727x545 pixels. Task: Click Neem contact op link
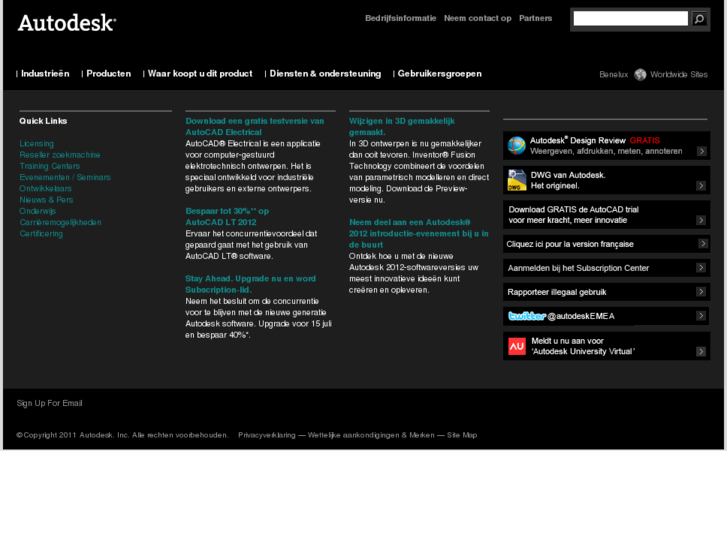478,18
